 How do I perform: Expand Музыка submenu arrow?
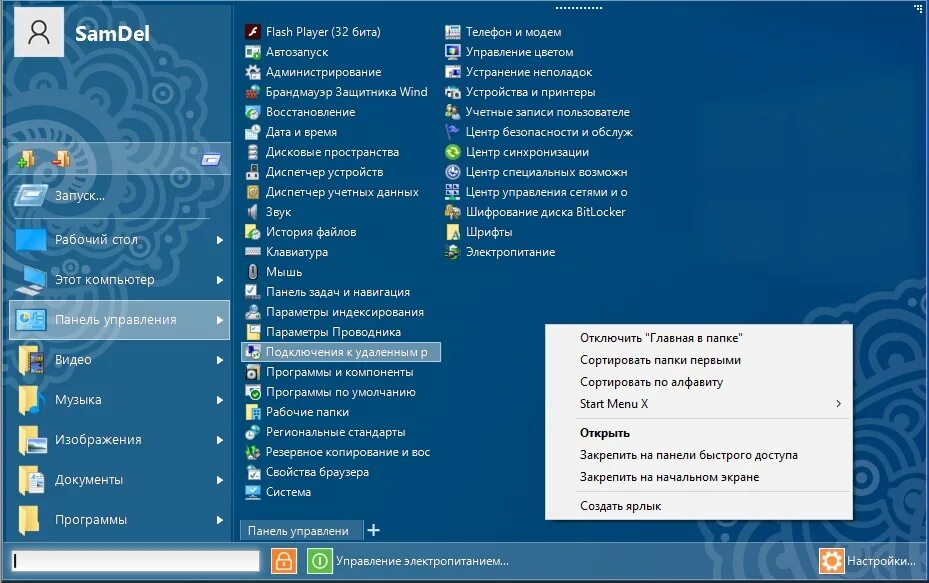point(220,400)
